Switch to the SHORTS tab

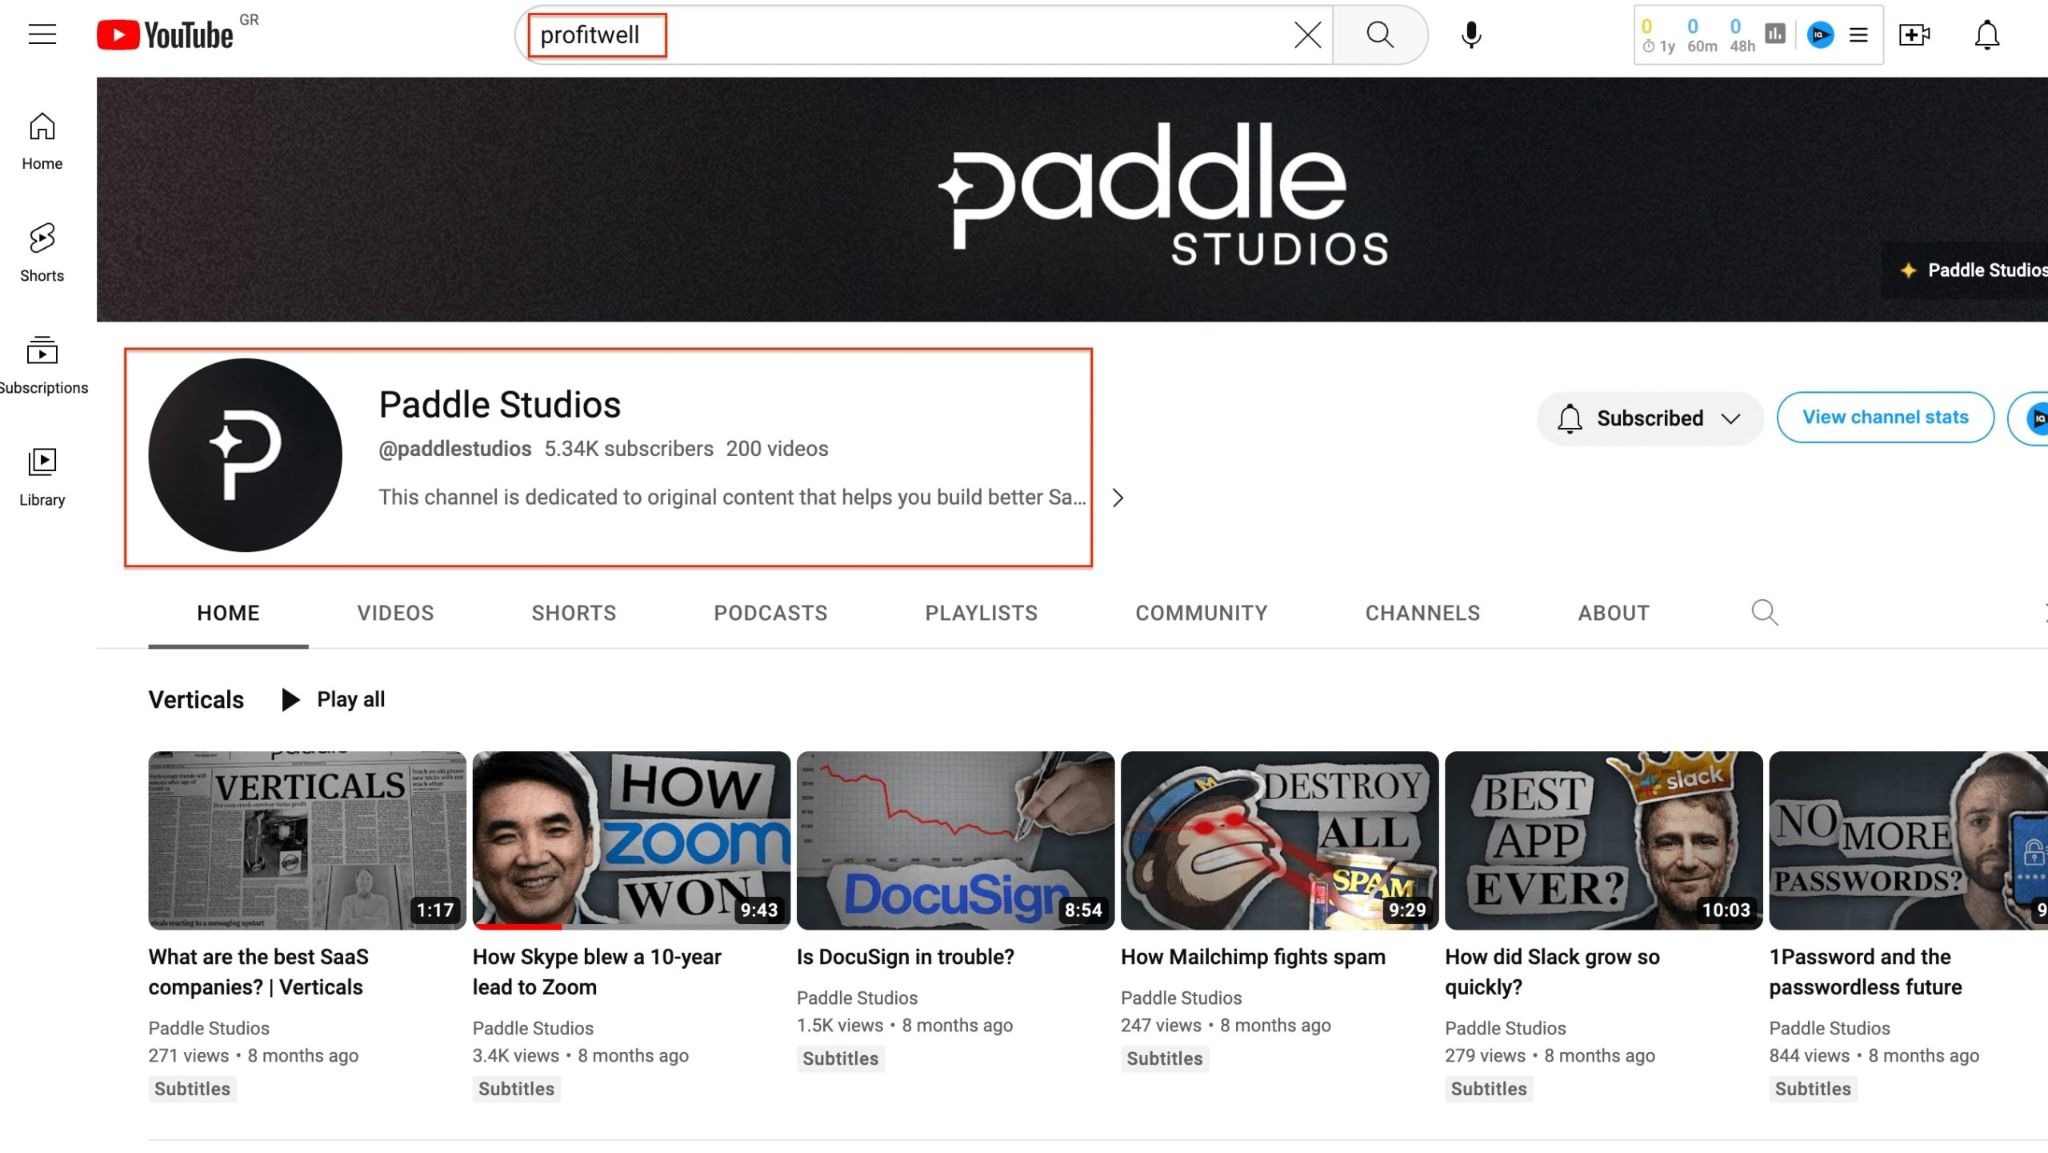click(x=574, y=613)
